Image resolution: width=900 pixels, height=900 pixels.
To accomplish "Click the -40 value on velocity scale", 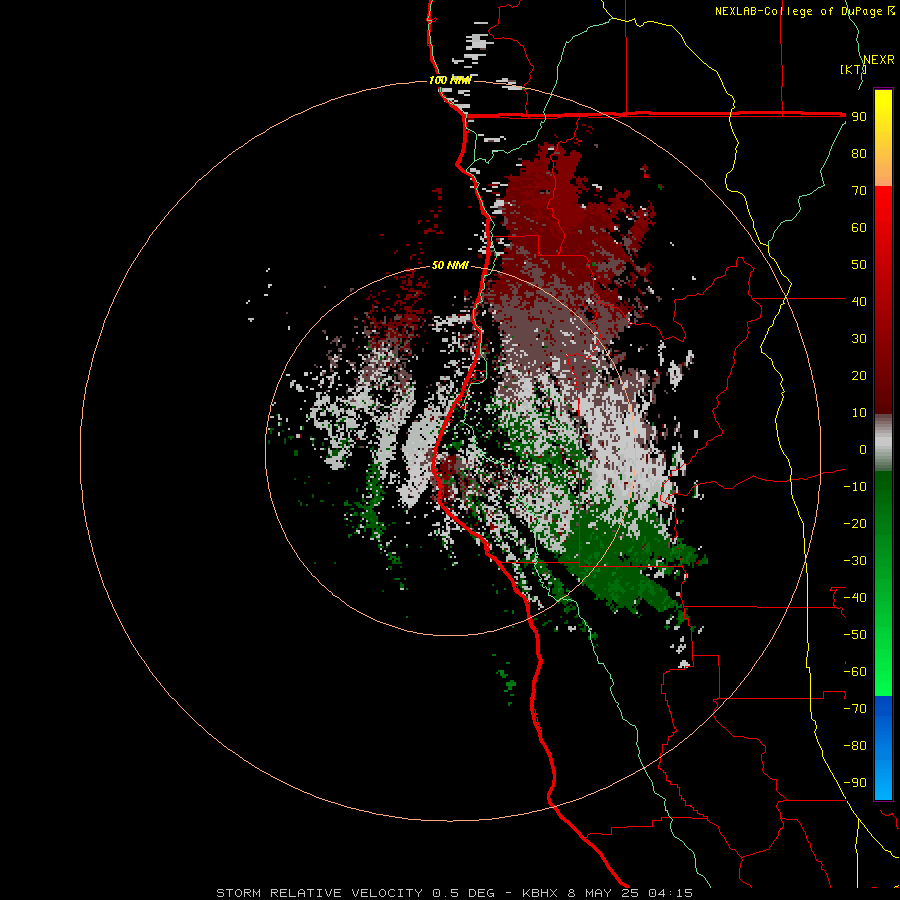I will (x=855, y=598).
